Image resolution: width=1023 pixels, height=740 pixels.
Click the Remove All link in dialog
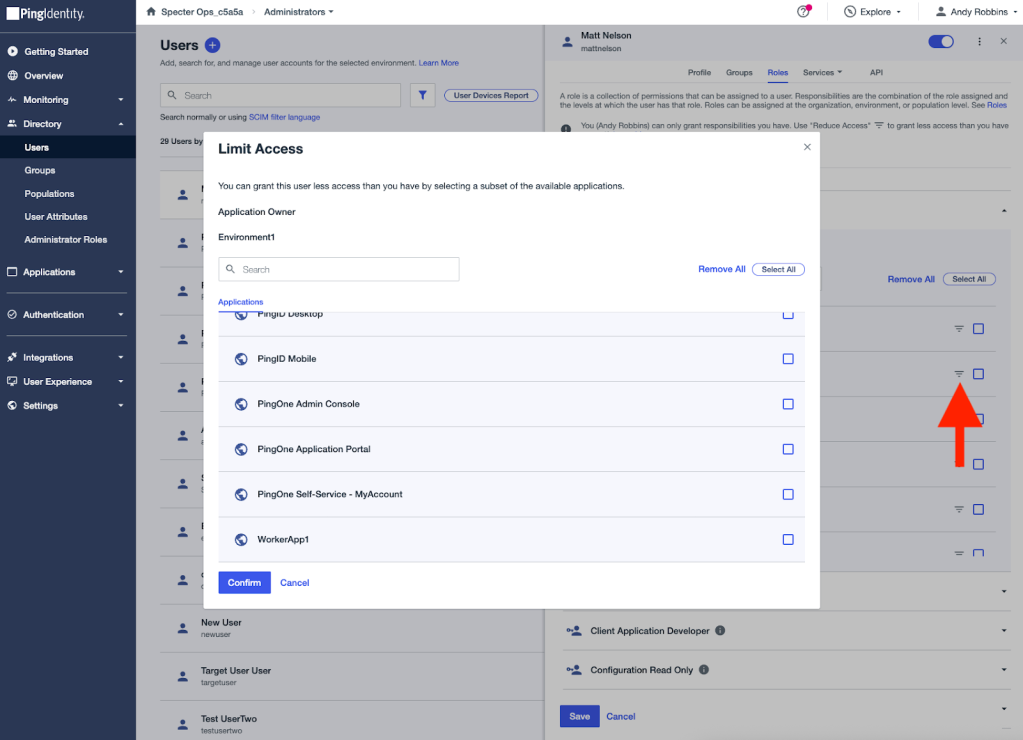pyautogui.click(x=721, y=269)
